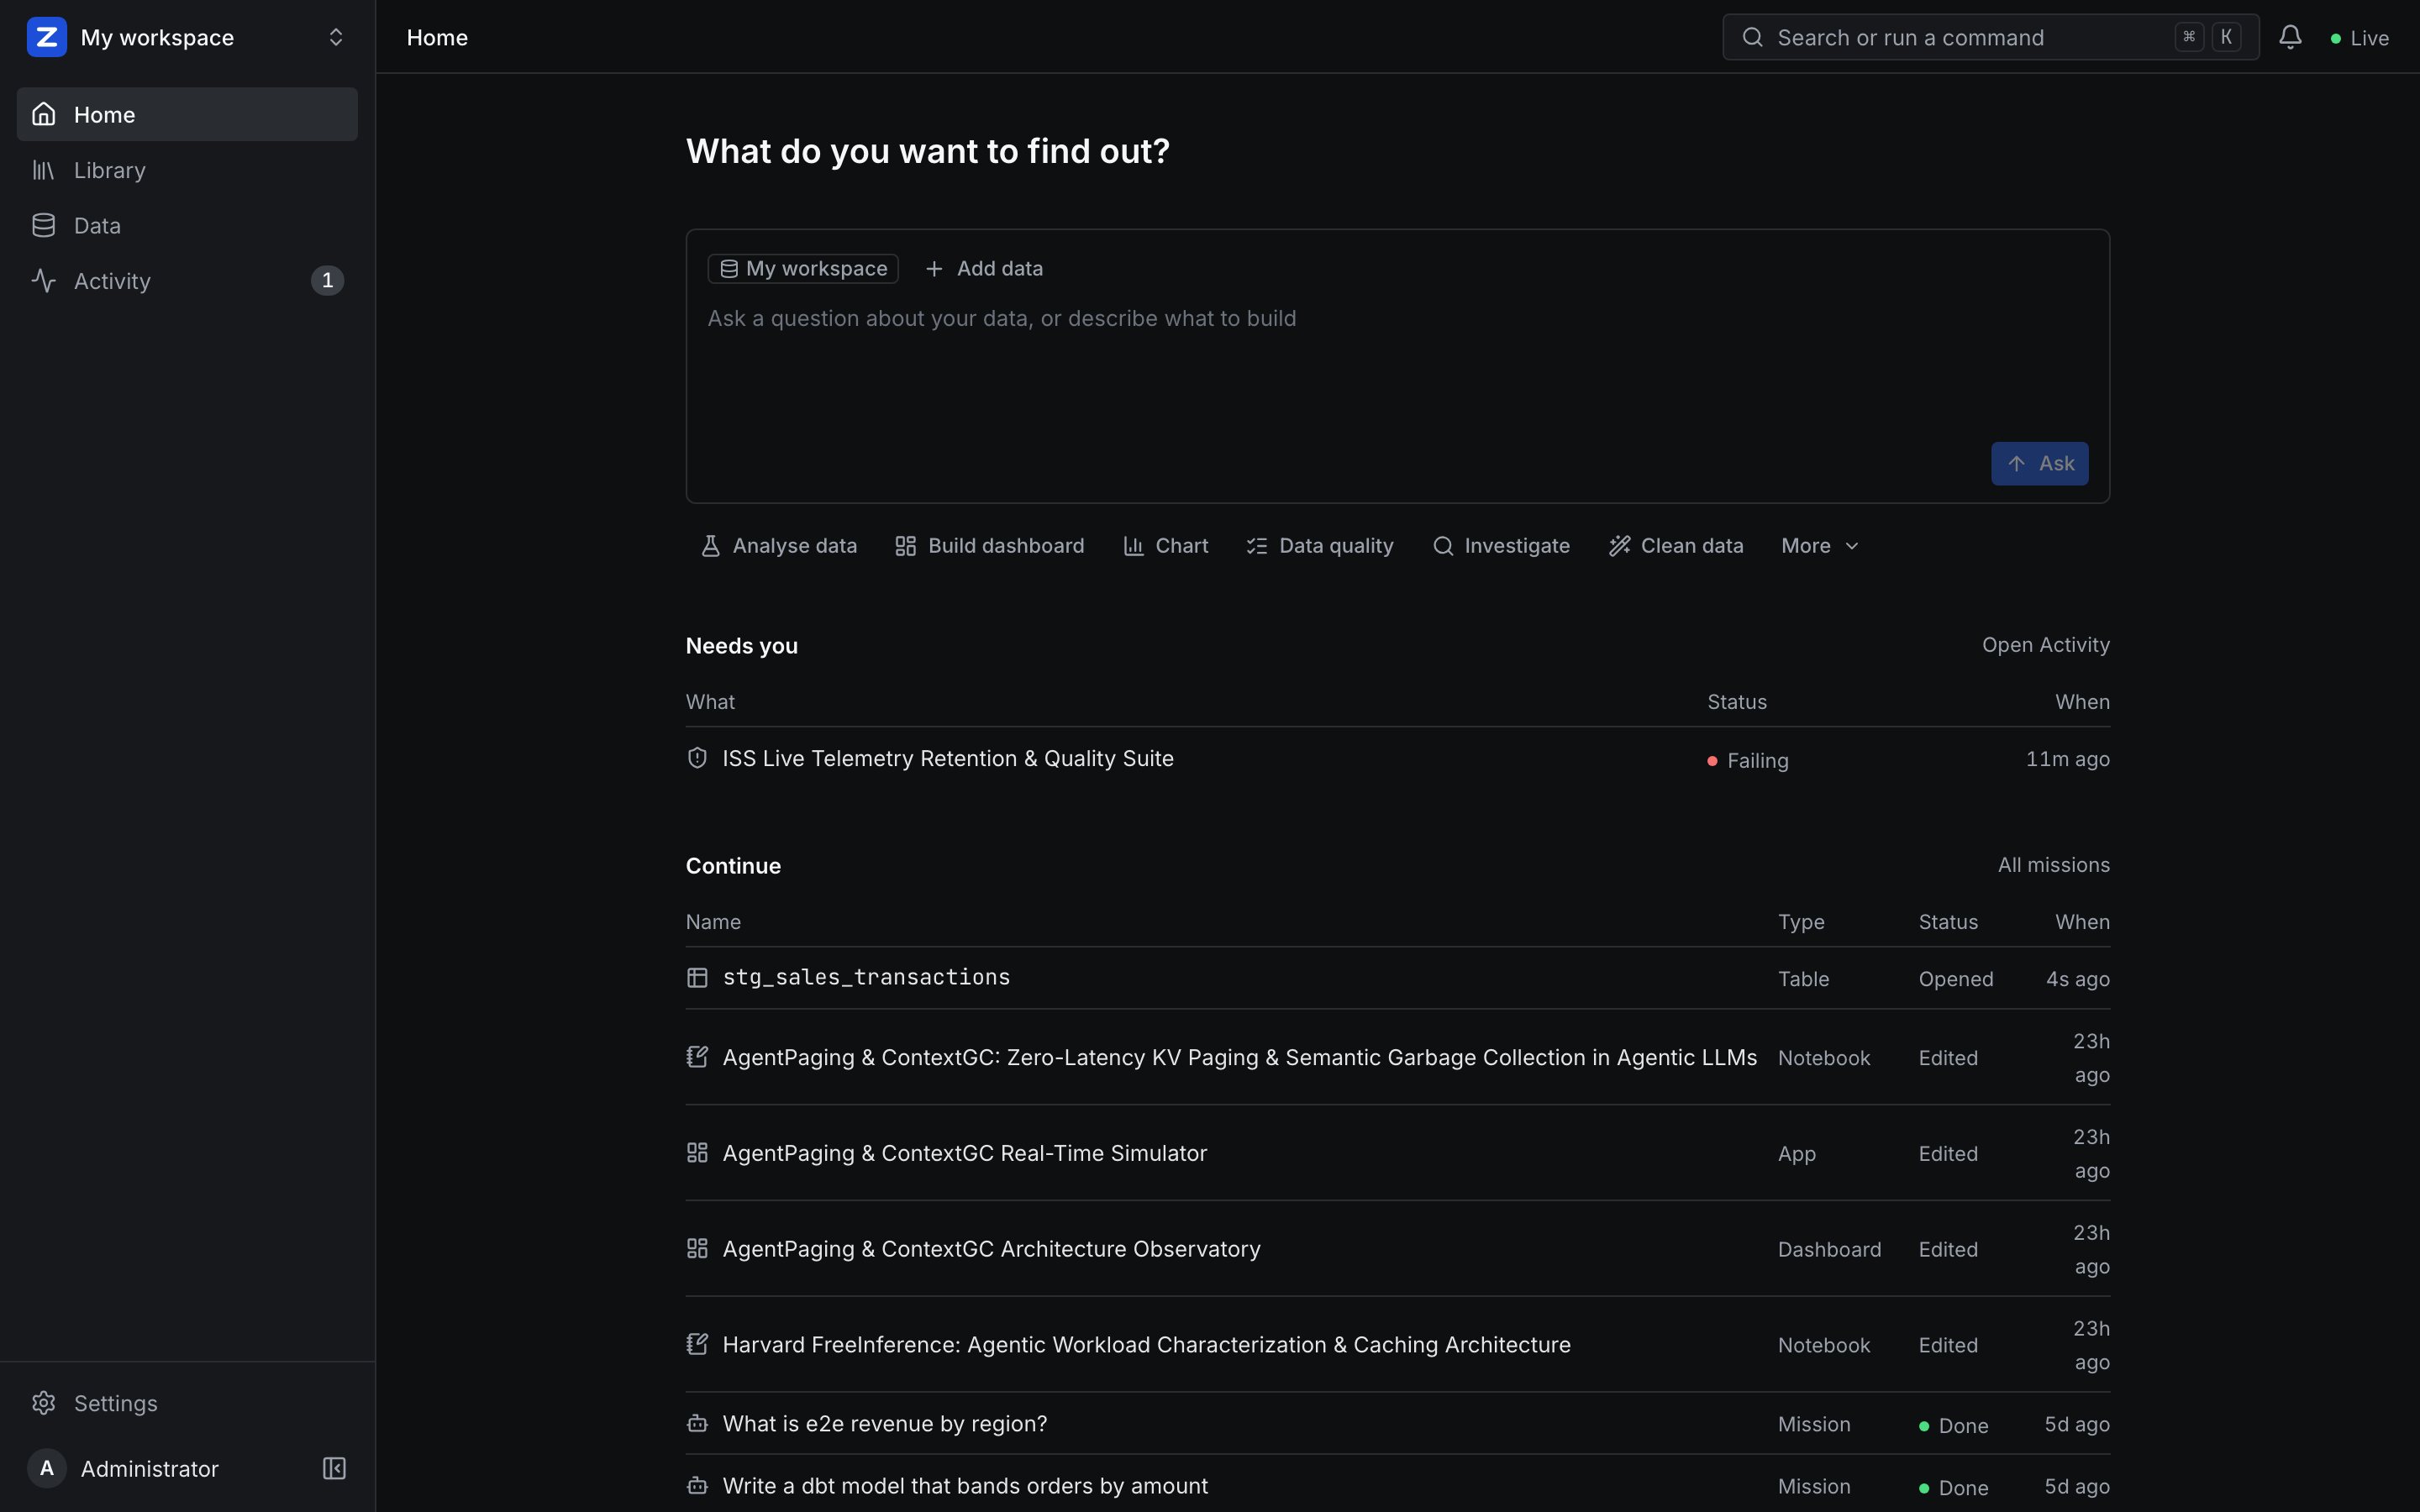Click the Activity badge showing 1
The height and width of the screenshot is (1512, 2420).
point(327,281)
